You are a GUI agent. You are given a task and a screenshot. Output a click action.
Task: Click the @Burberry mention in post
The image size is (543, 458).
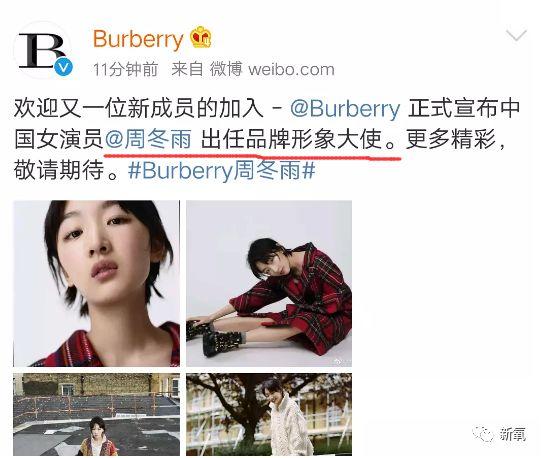coord(345,109)
